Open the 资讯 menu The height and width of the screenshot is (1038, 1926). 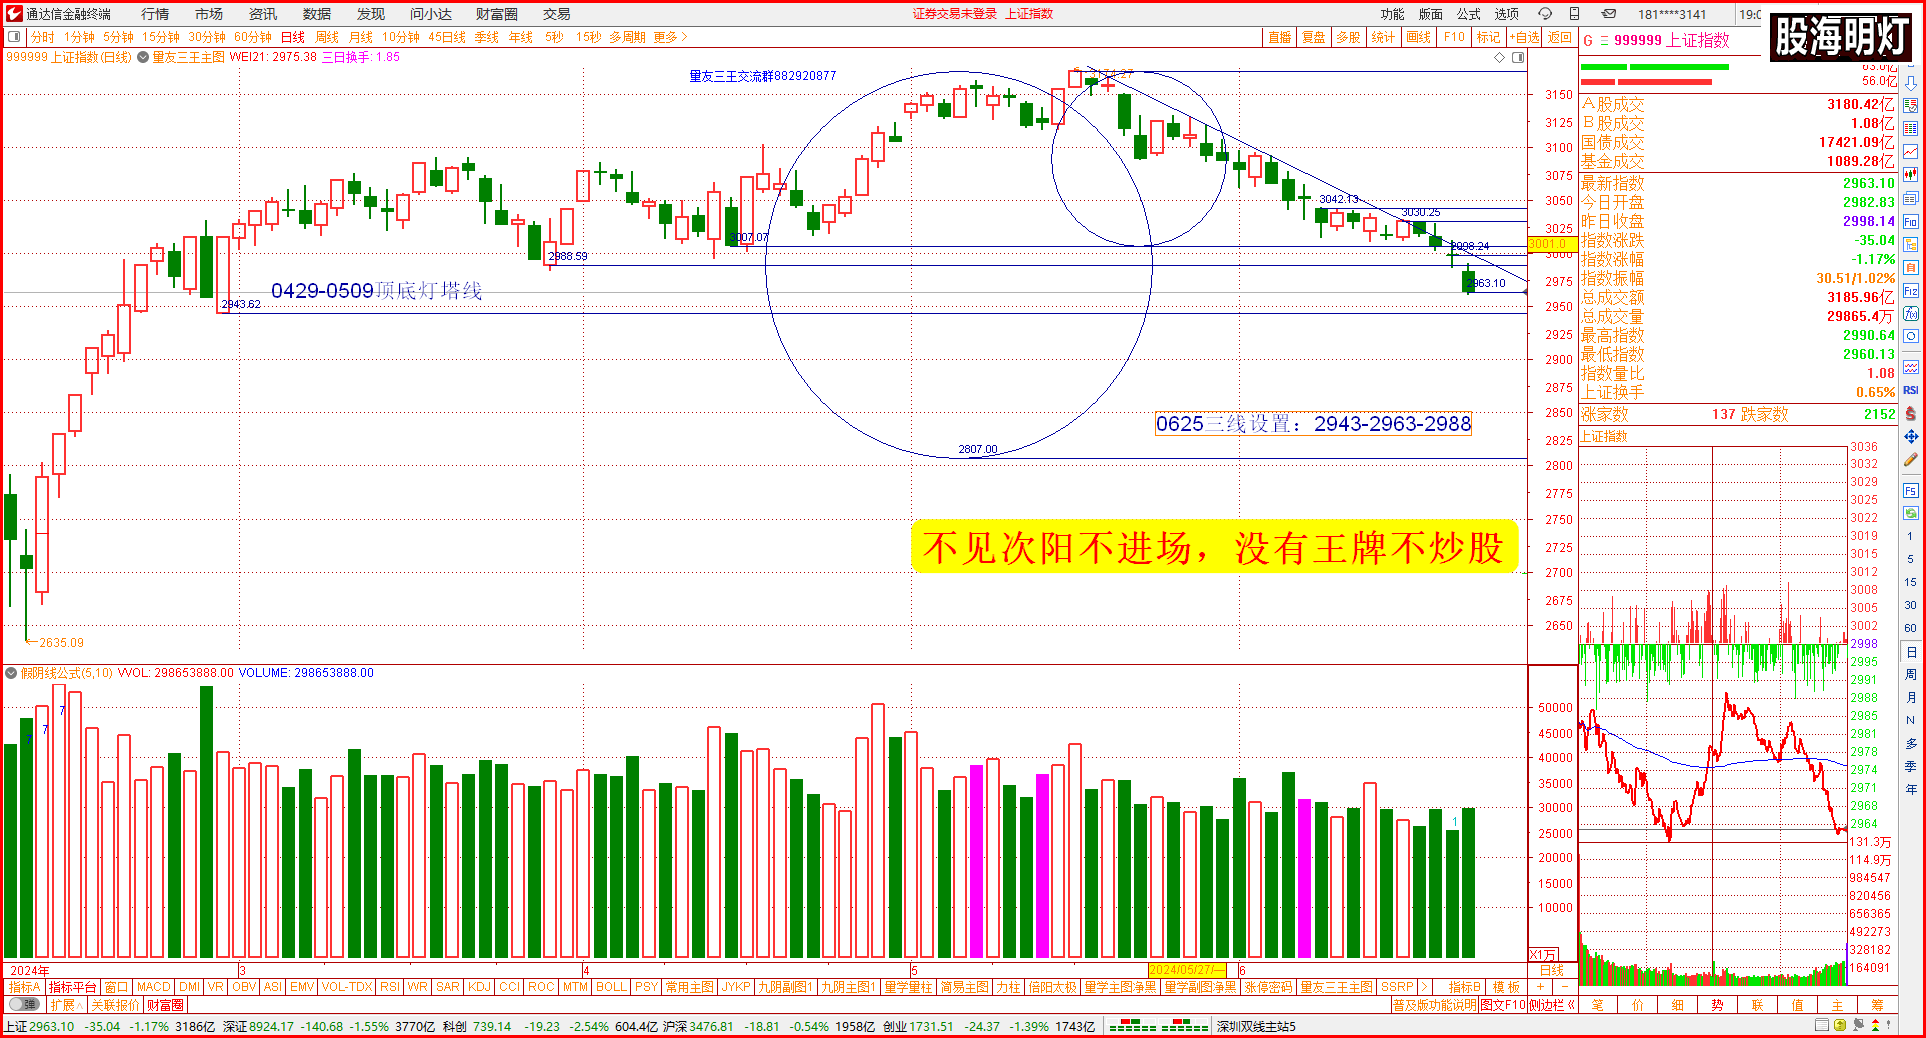pyautogui.click(x=263, y=14)
